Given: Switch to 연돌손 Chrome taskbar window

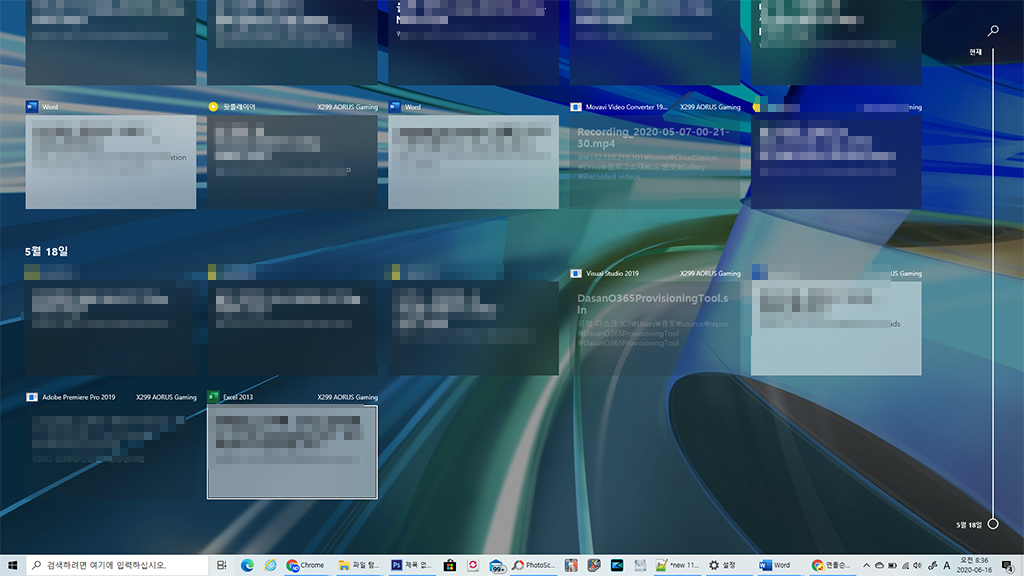Looking at the screenshot, I should coord(831,565).
